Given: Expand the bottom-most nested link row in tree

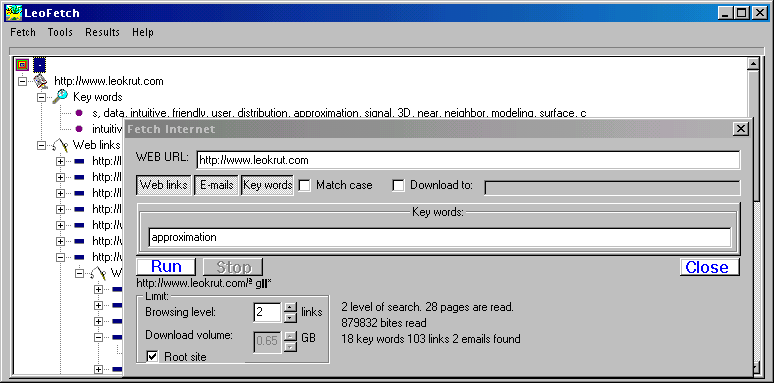Looking at the screenshot, I should (x=98, y=369).
